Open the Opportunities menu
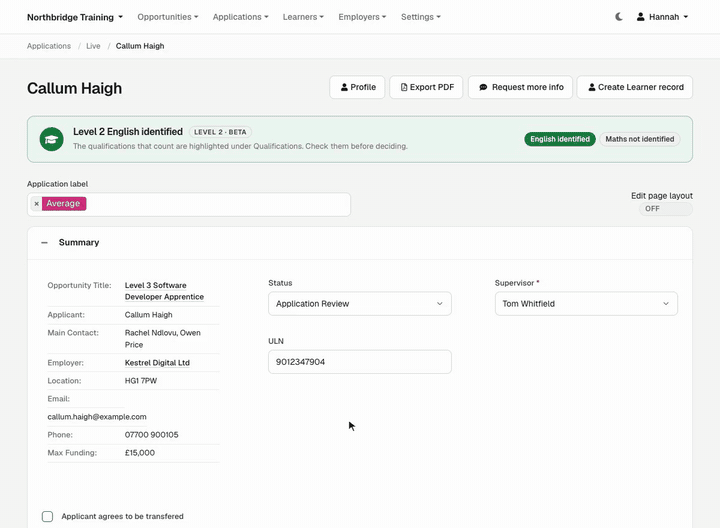 tap(168, 17)
